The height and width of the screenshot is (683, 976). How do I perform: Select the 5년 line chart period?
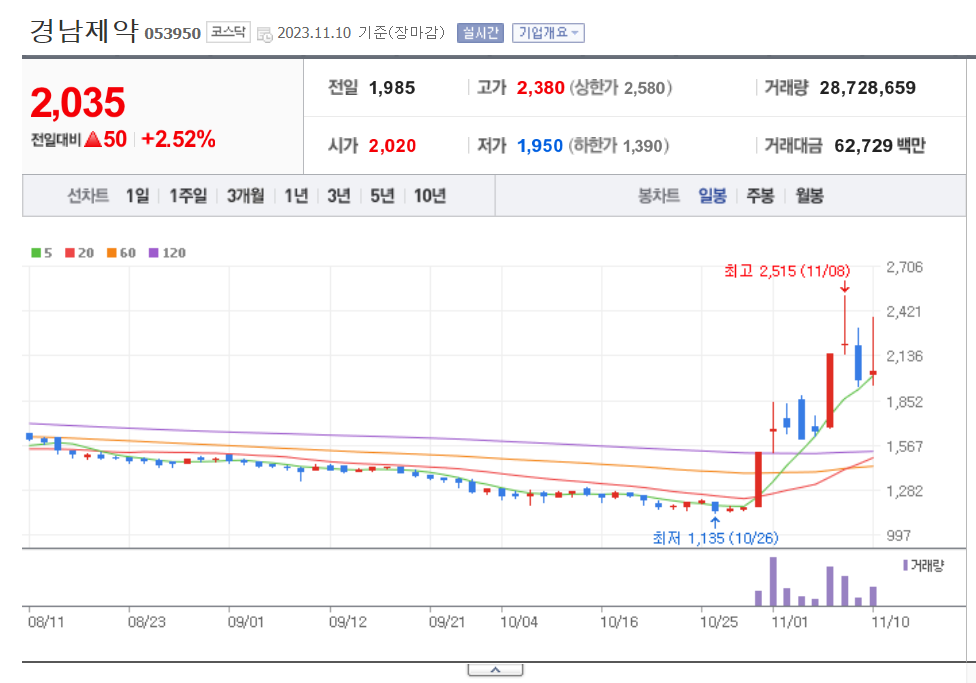coord(382,196)
